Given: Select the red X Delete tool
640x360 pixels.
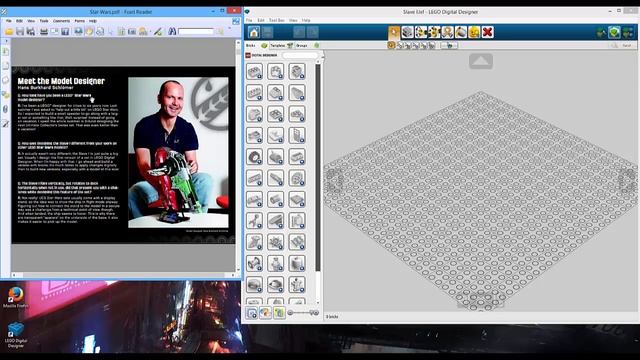Looking at the screenshot, I should (488, 32).
